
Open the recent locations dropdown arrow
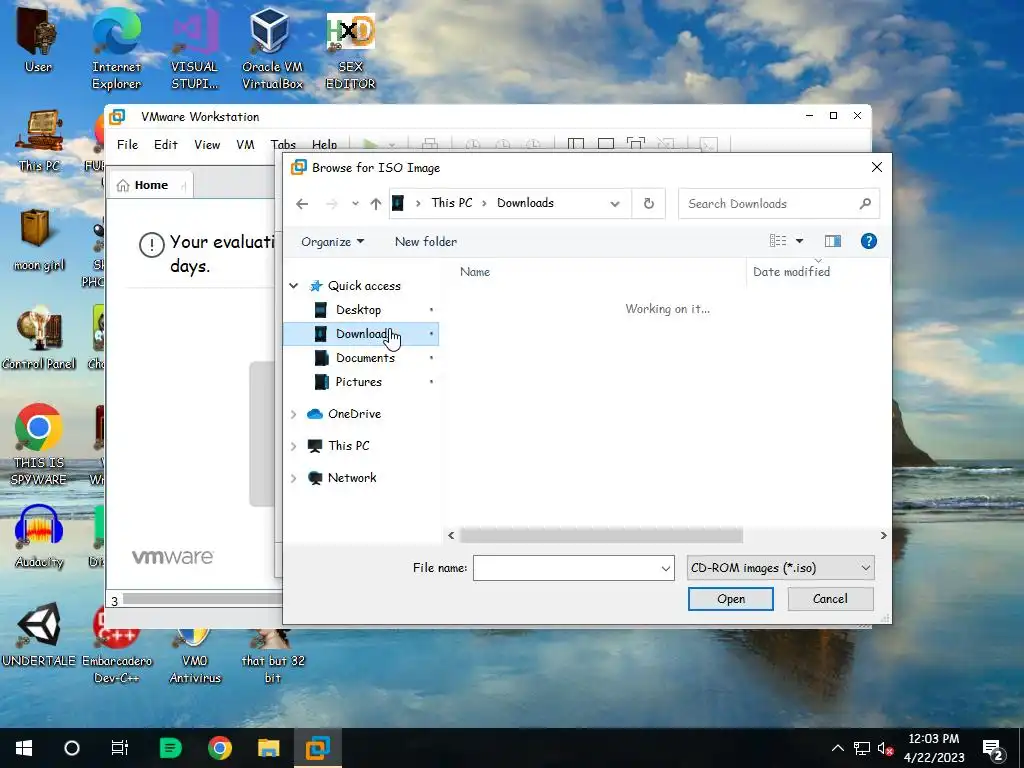(x=355, y=204)
